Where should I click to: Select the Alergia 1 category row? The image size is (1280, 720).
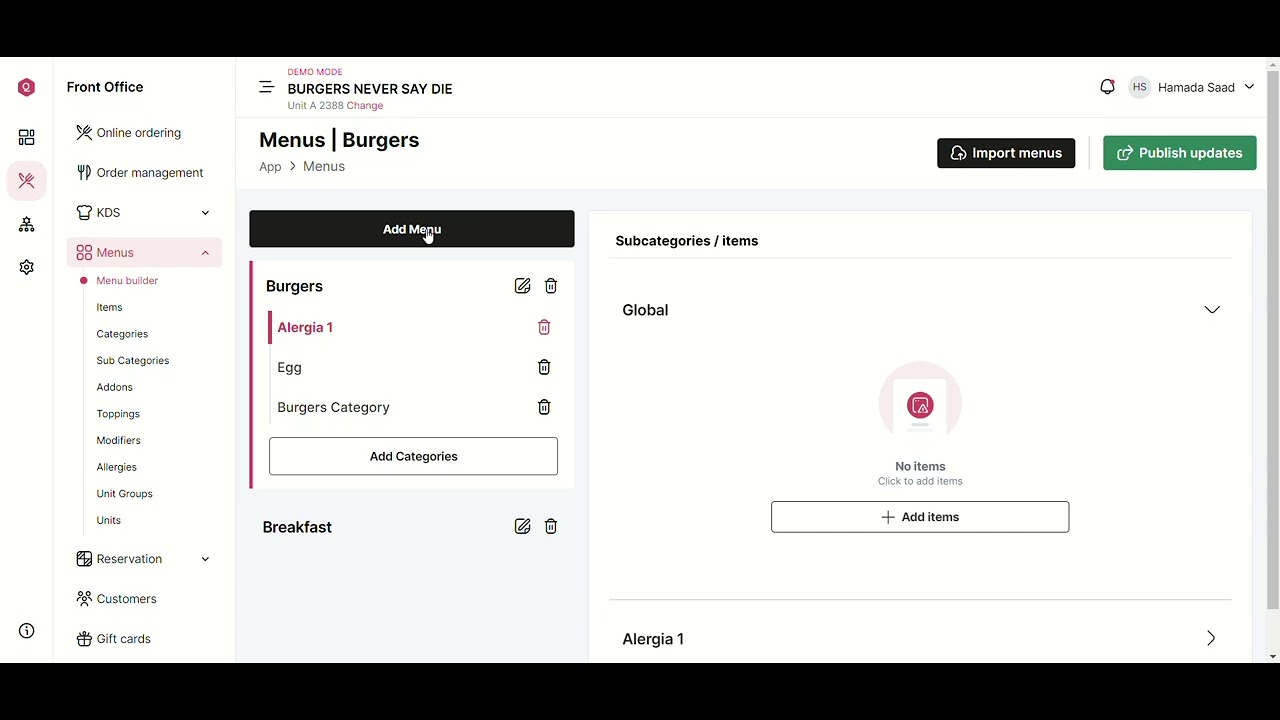(413, 327)
